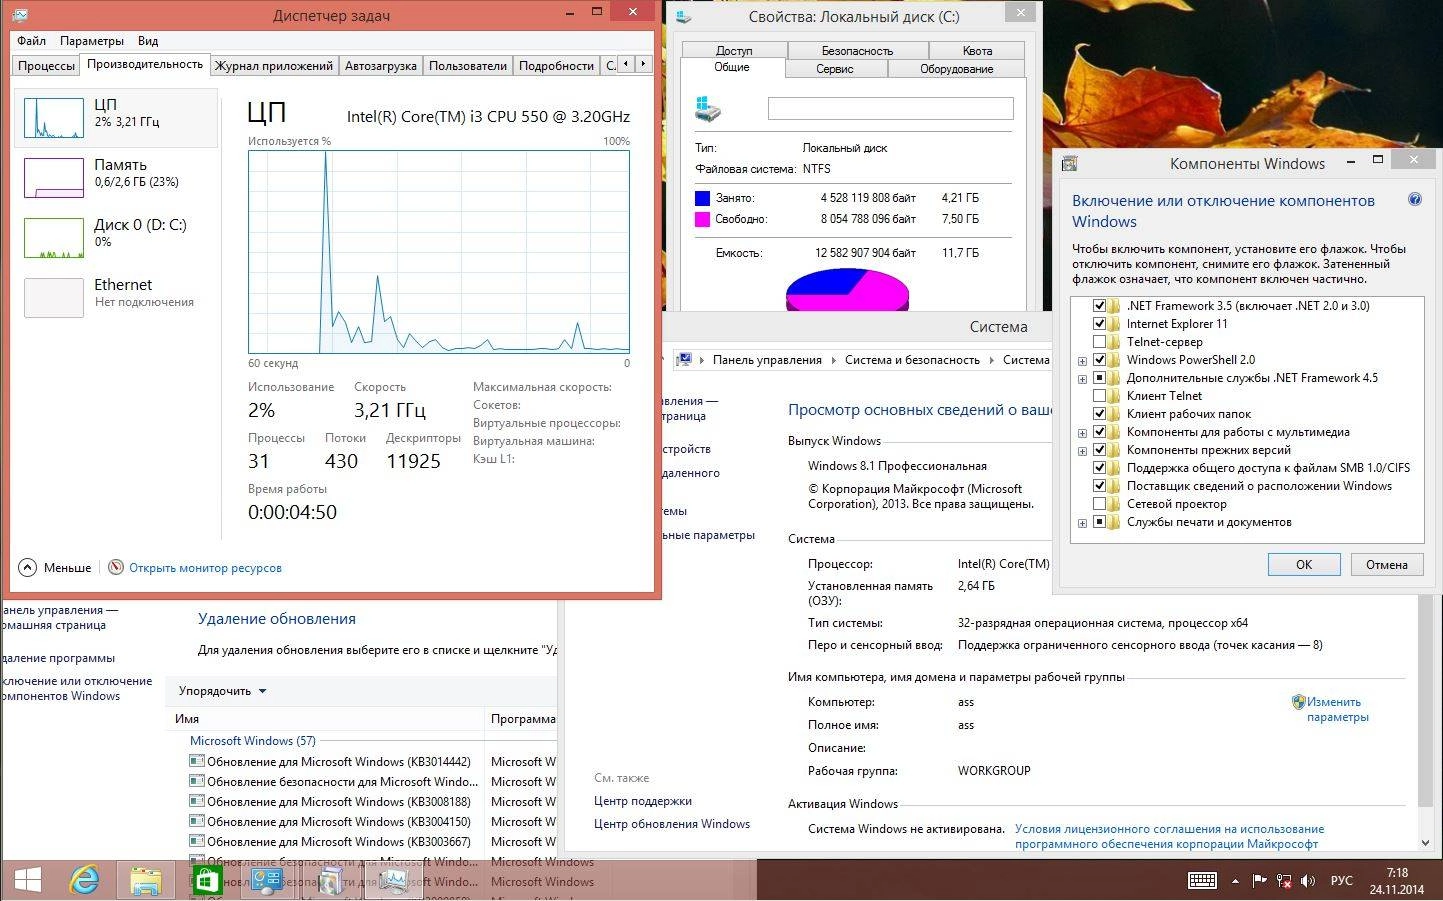Uncheck Internet Explorer 11 component
Screen dimensions: 1443x901
(1099, 323)
